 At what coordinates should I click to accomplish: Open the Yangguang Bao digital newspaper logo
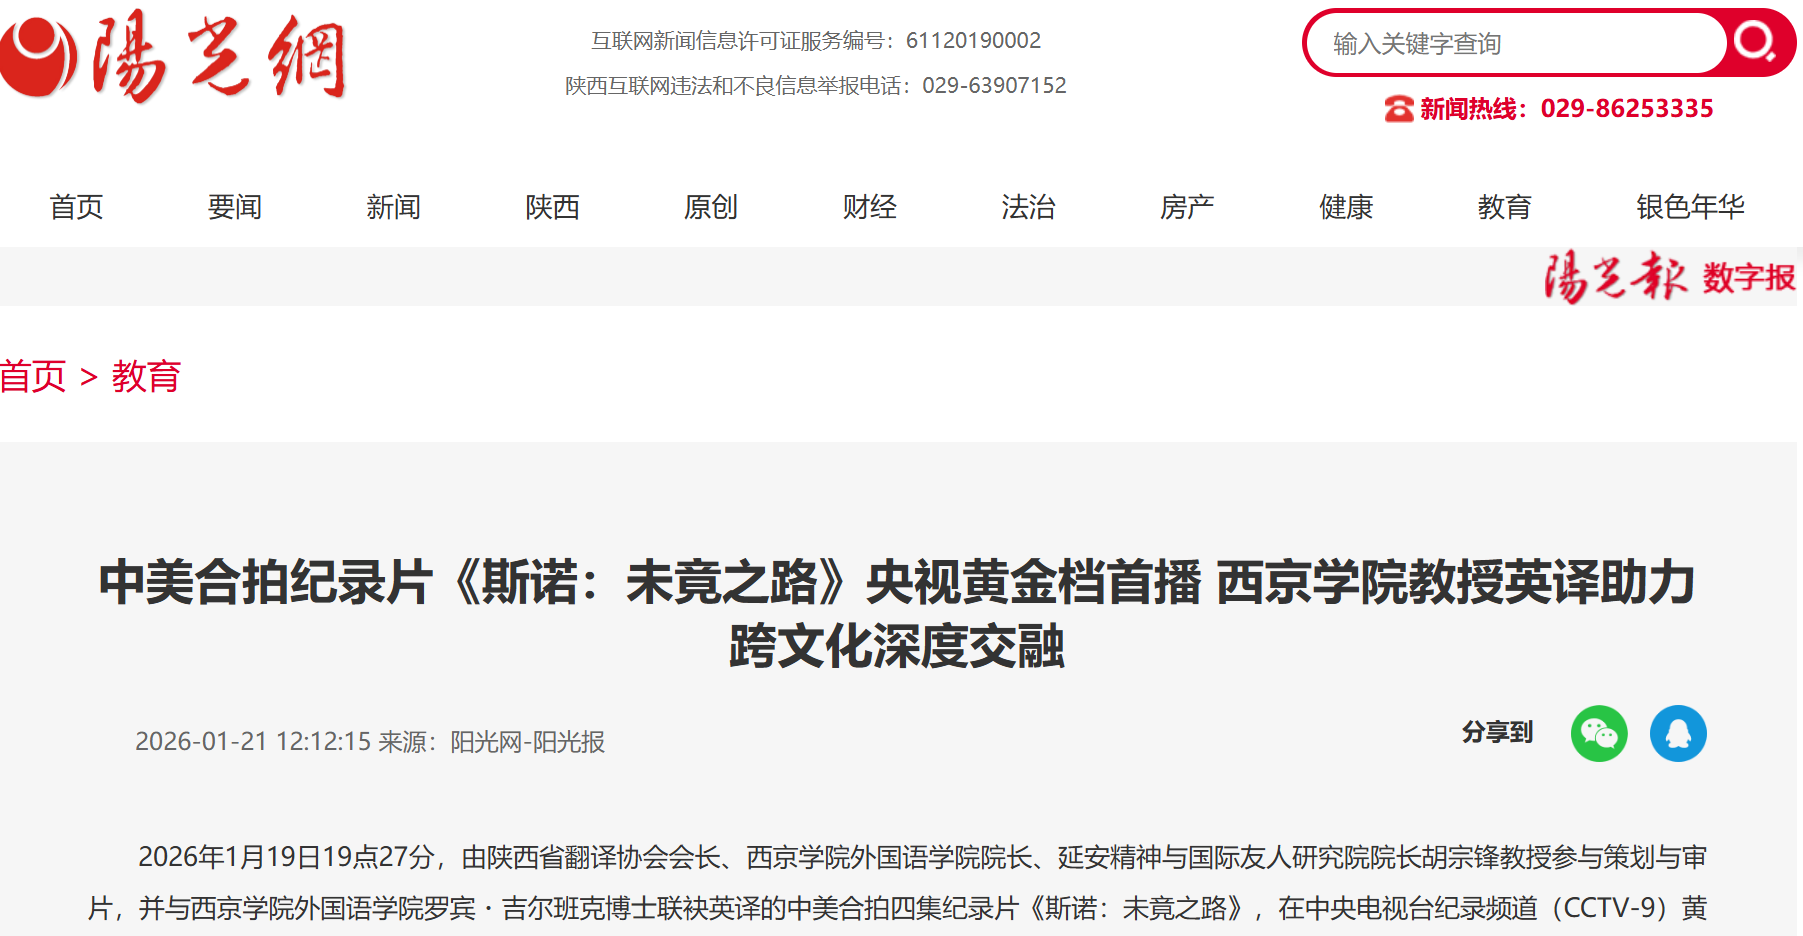(1668, 276)
